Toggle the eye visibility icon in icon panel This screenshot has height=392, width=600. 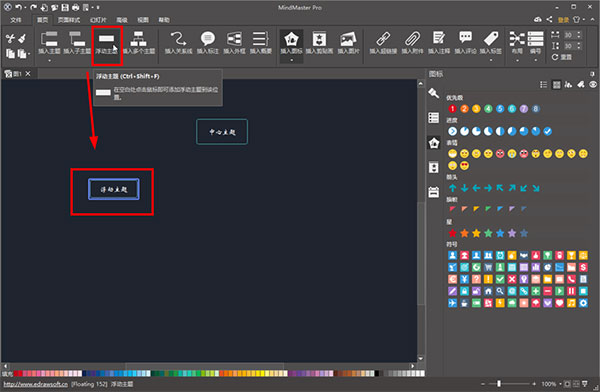click(x=593, y=85)
